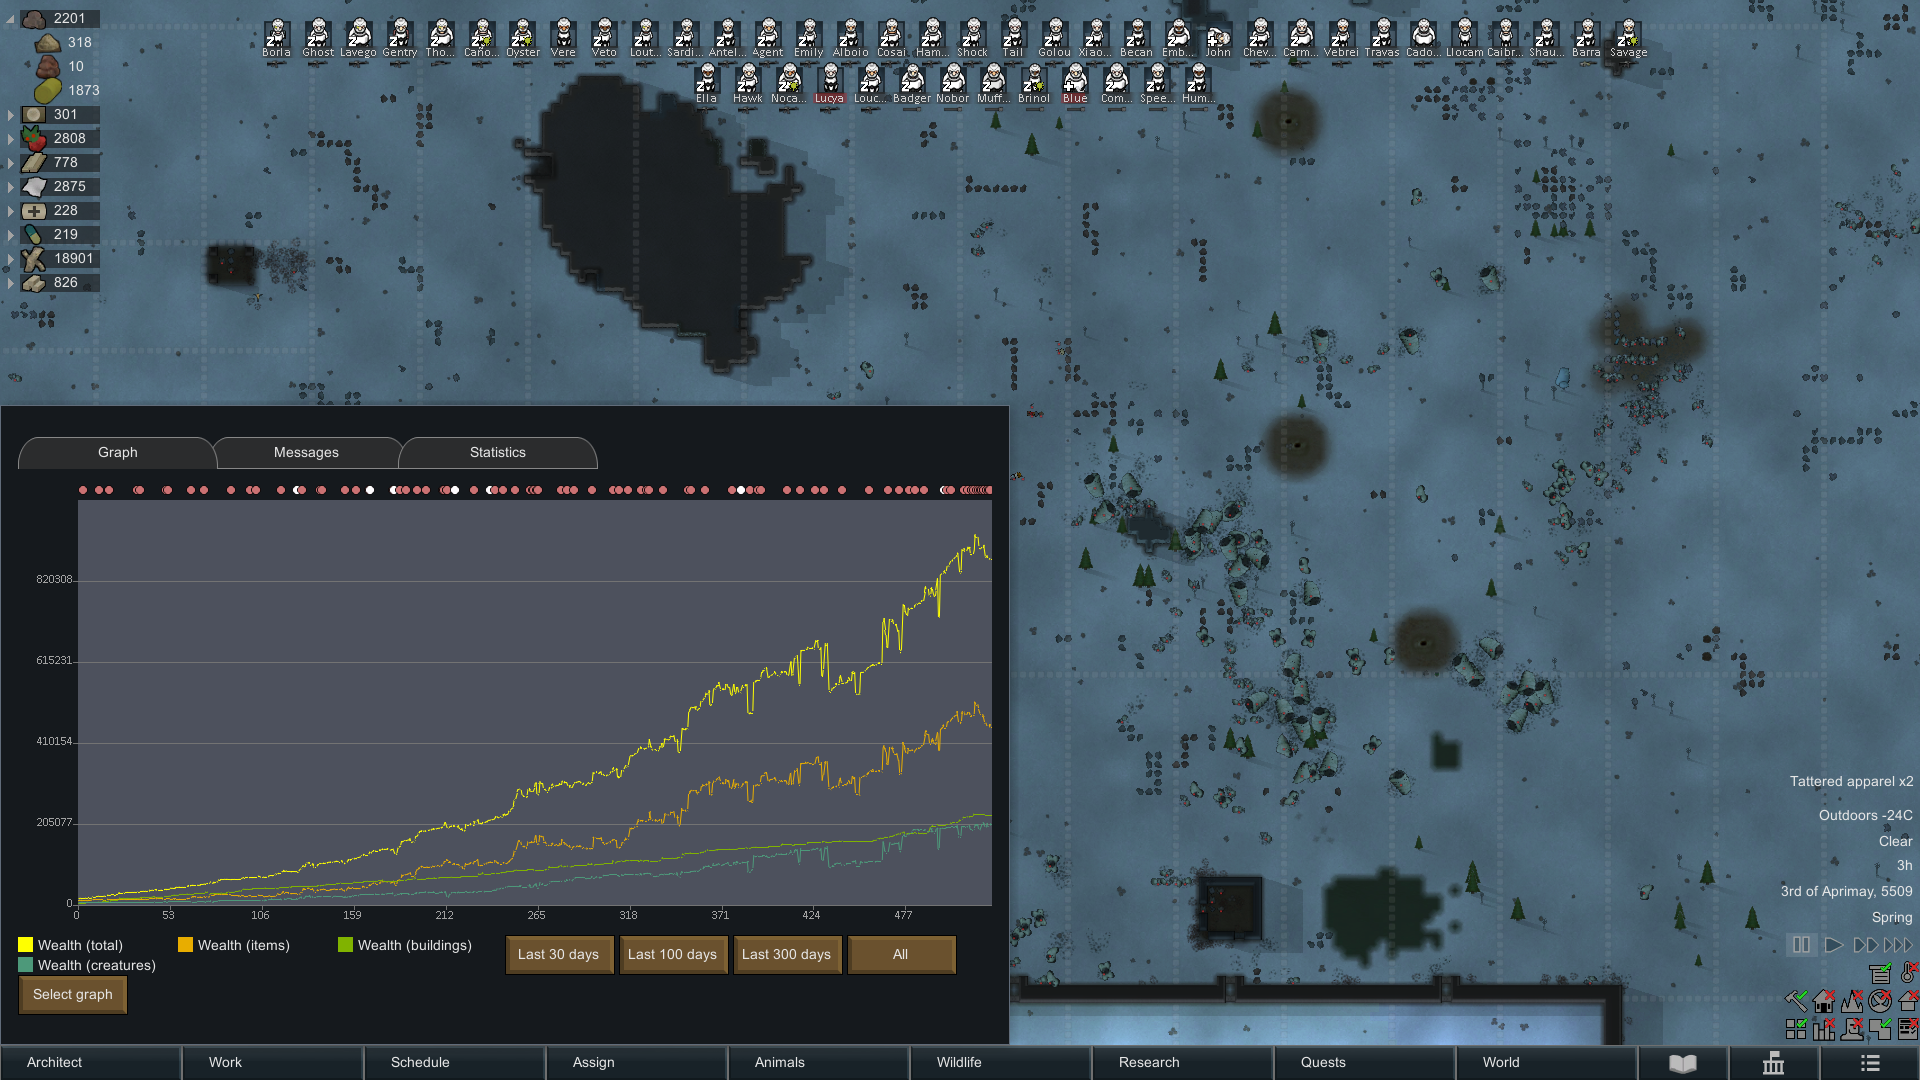The height and width of the screenshot is (1080, 1920).
Task: Open the Factions icon in bottom bar
Action: 1773,1062
